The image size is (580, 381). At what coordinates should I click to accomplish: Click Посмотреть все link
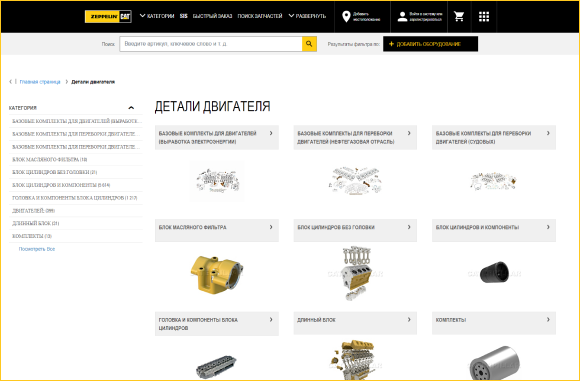click(37, 249)
